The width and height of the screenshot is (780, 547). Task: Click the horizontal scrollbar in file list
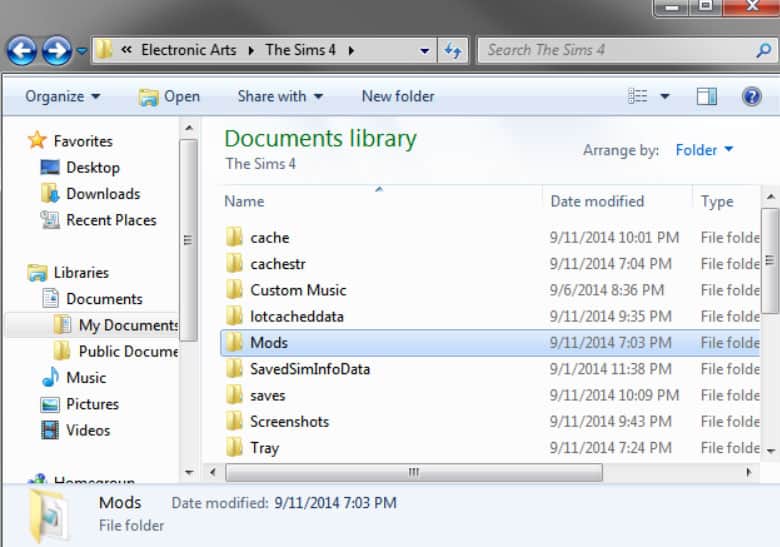[415, 472]
